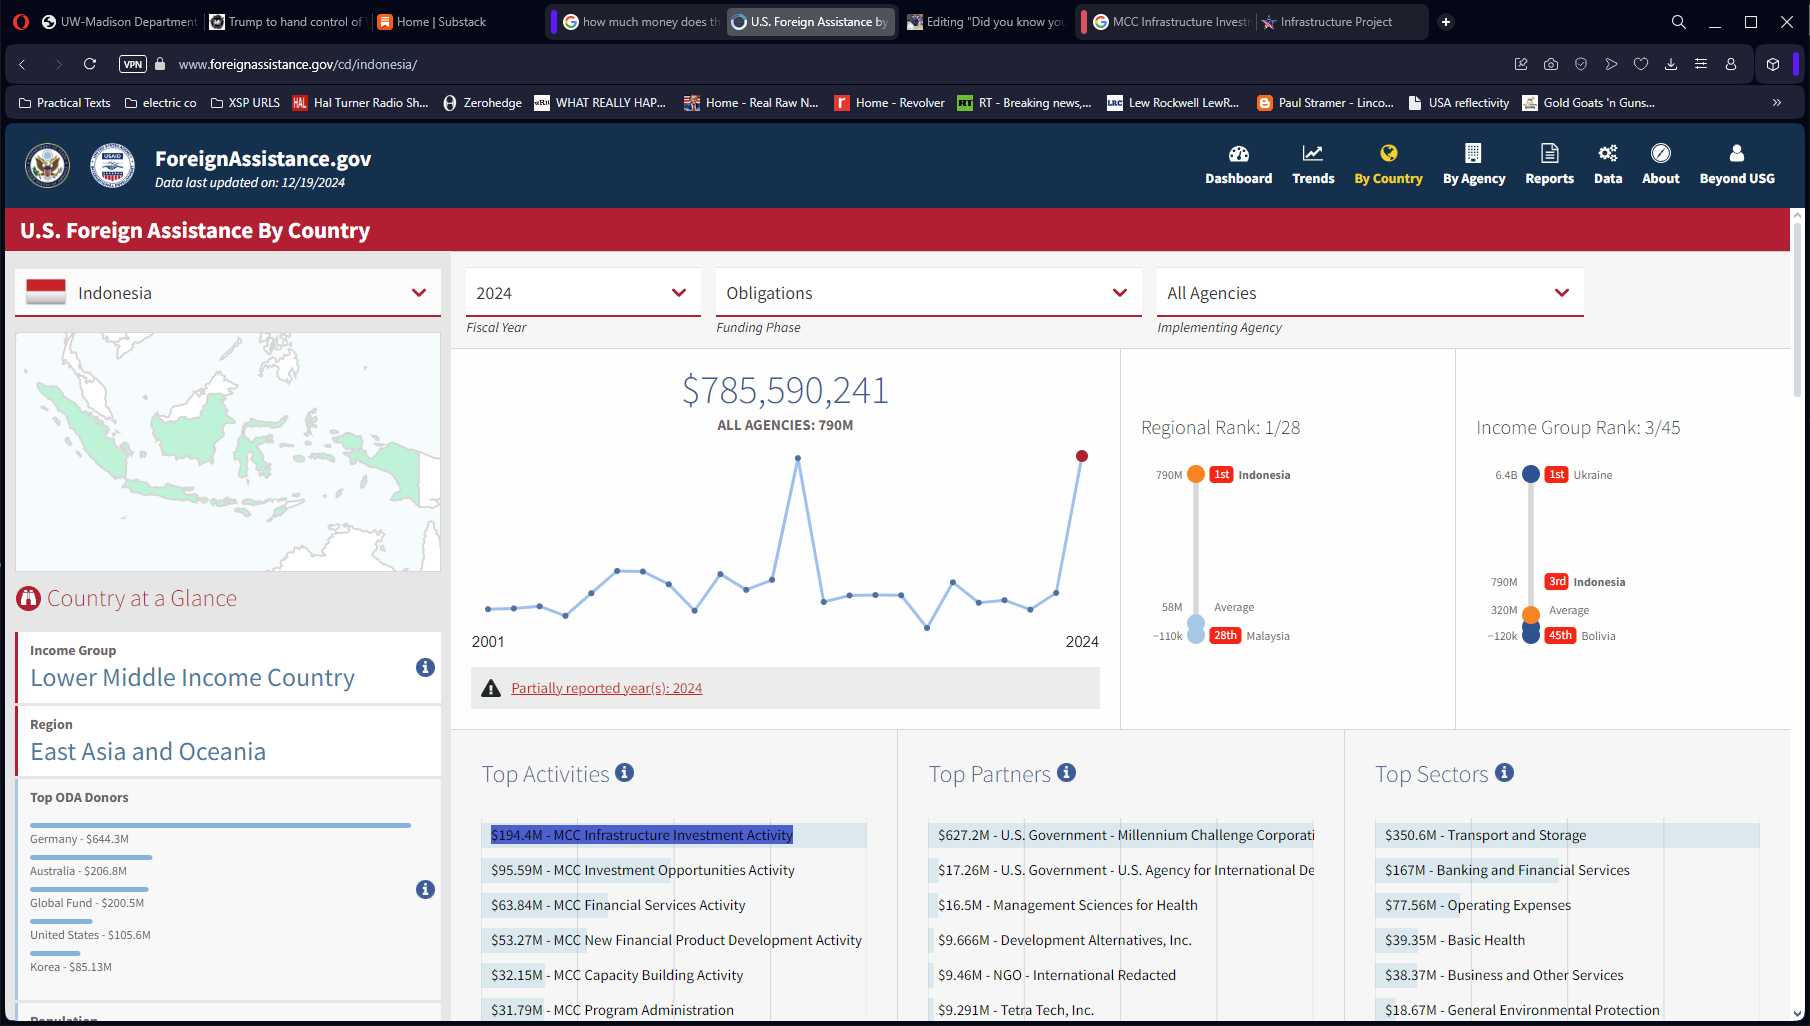Open browser downloads icon
1810x1026 pixels.
click(x=1671, y=64)
